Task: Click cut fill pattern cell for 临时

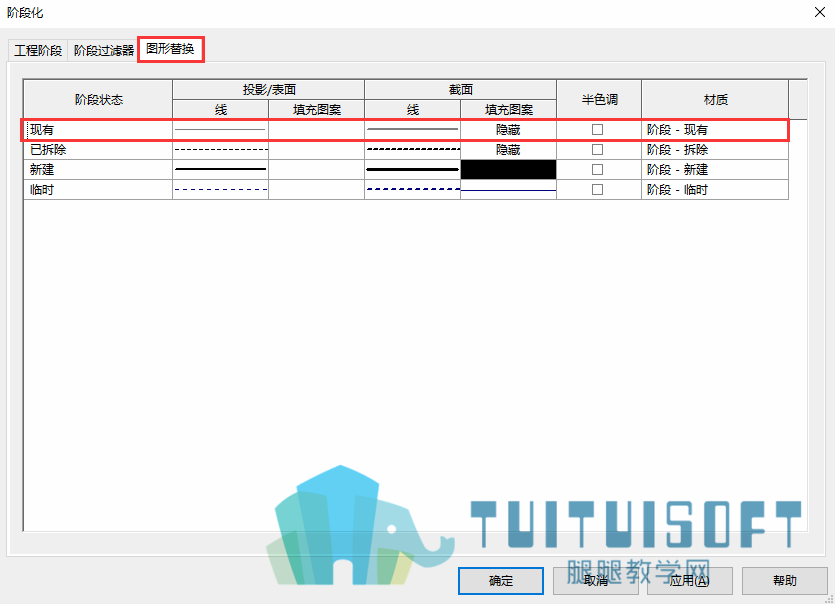Action: (x=509, y=190)
